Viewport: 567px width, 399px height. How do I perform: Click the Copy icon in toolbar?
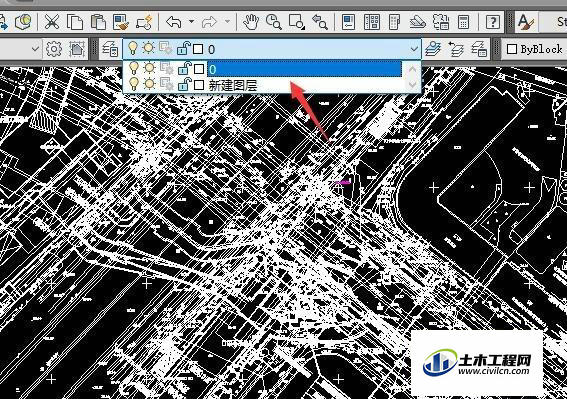click(x=75, y=22)
